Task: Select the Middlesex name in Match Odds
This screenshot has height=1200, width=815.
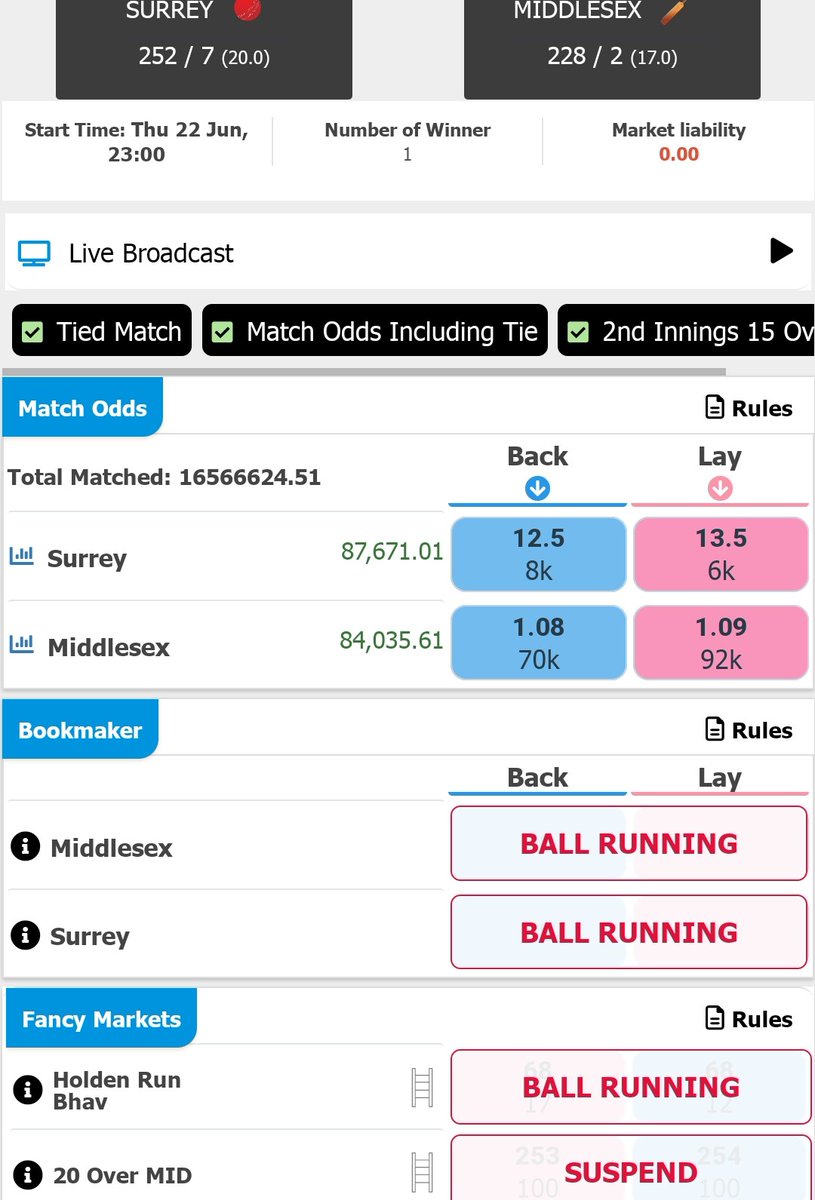Action: pos(109,647)
